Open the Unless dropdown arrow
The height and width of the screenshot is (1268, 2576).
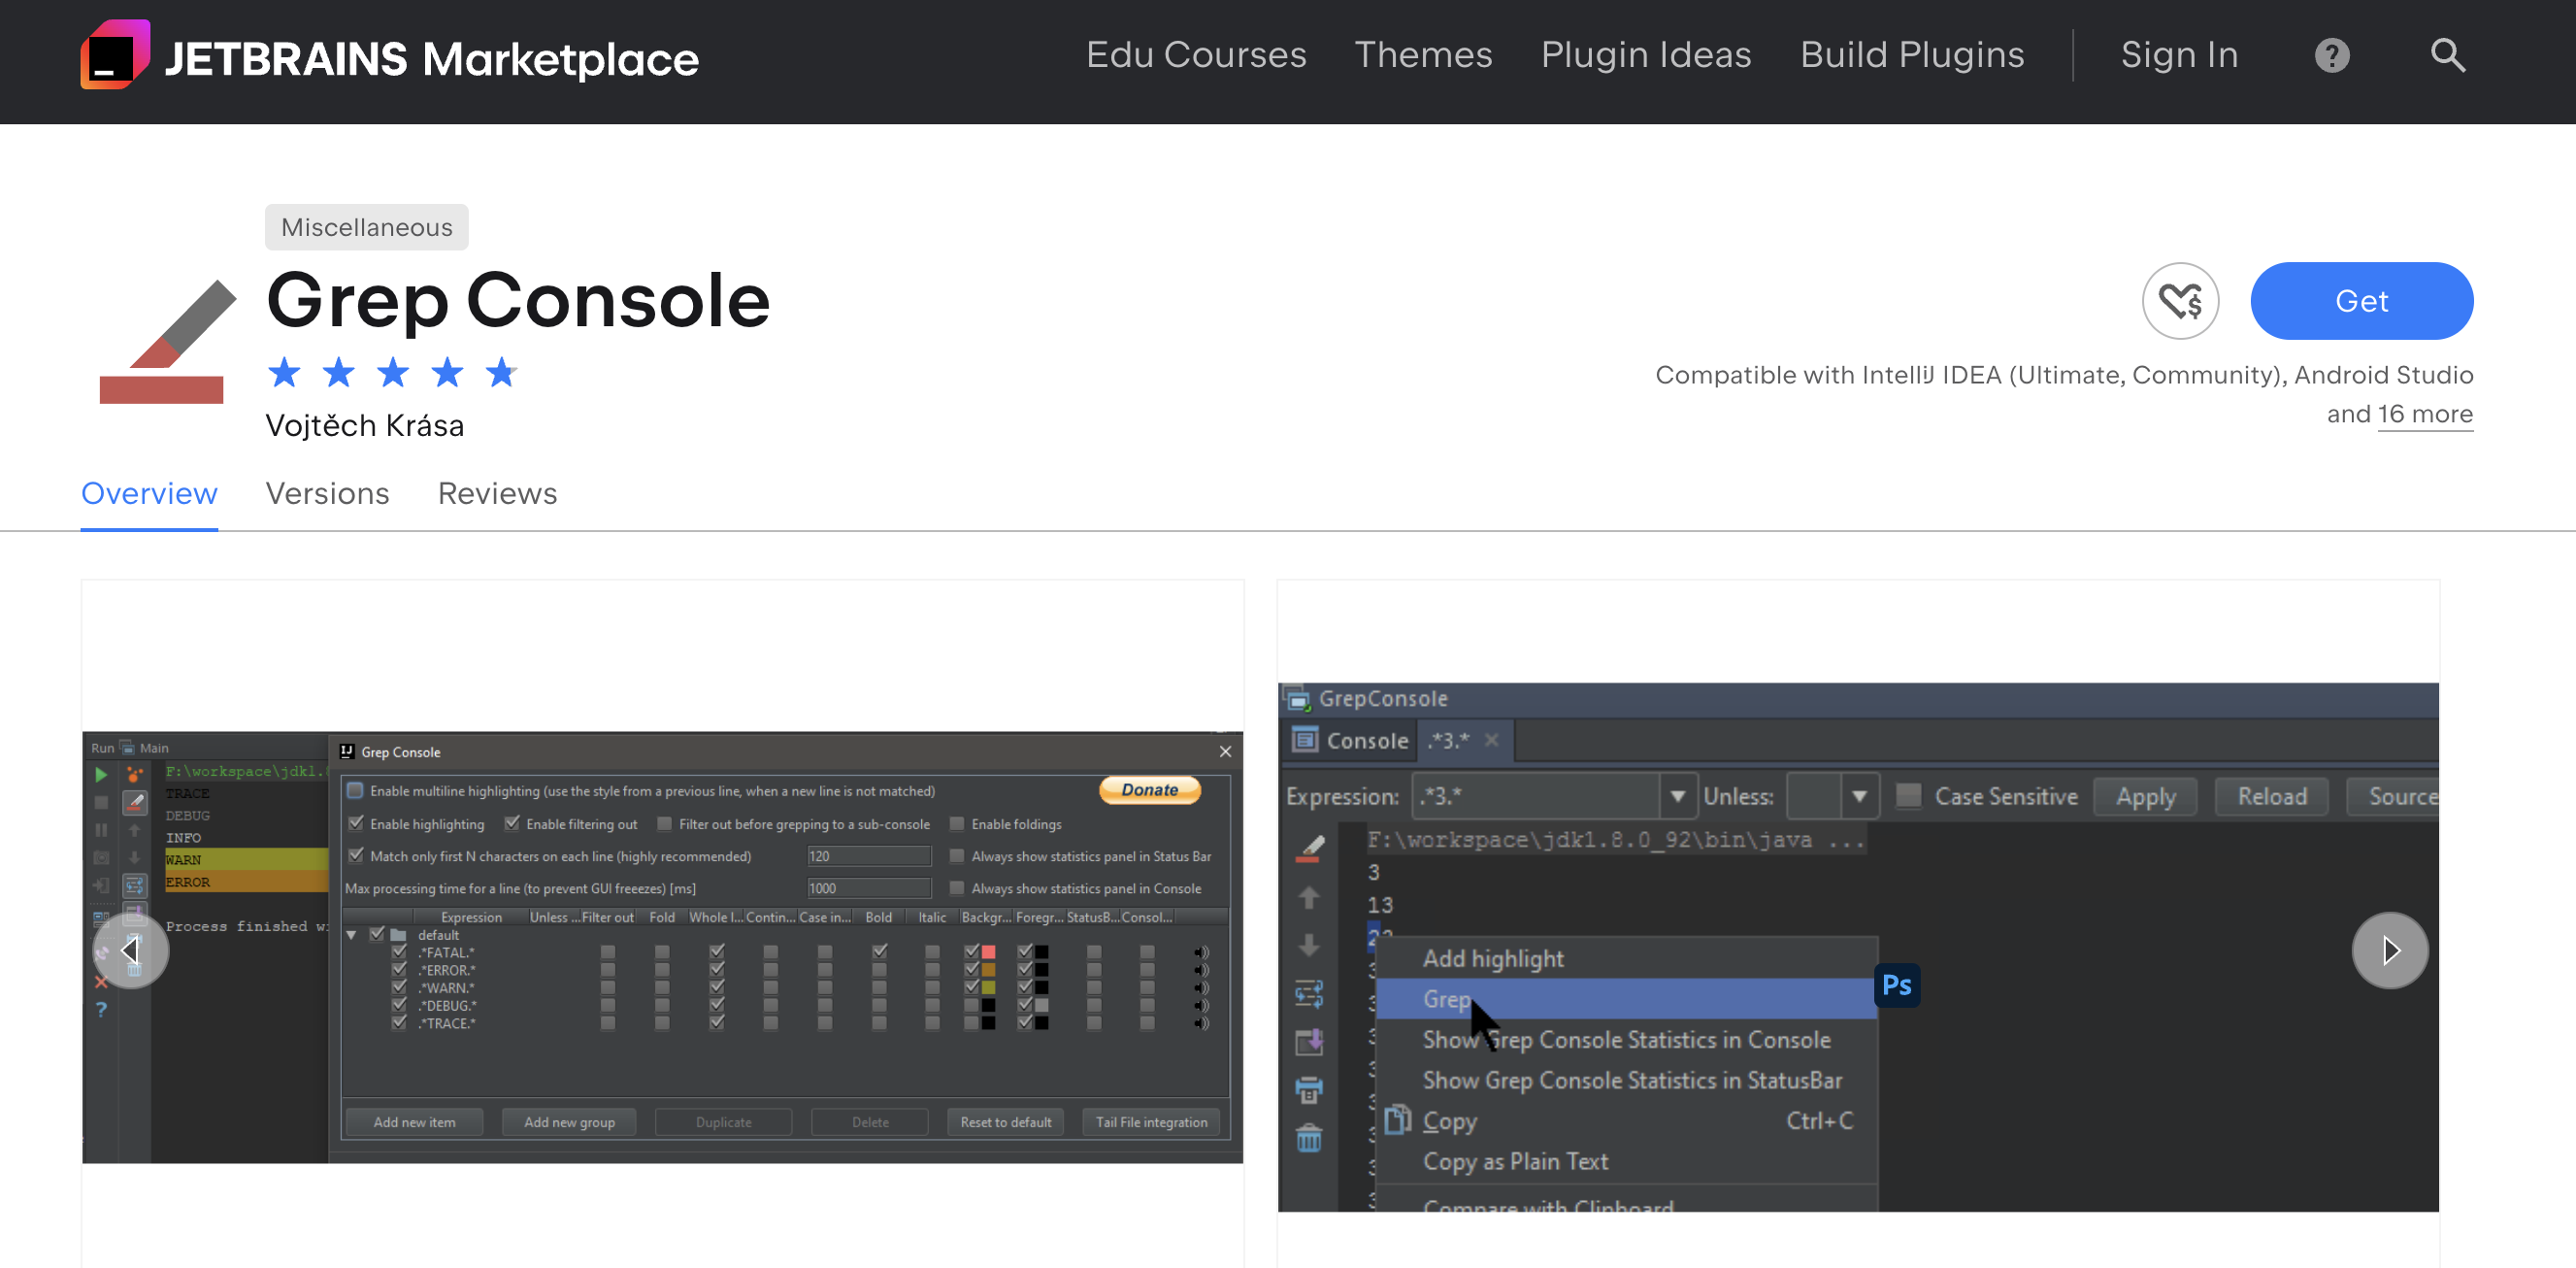(x=1859, y=797)
